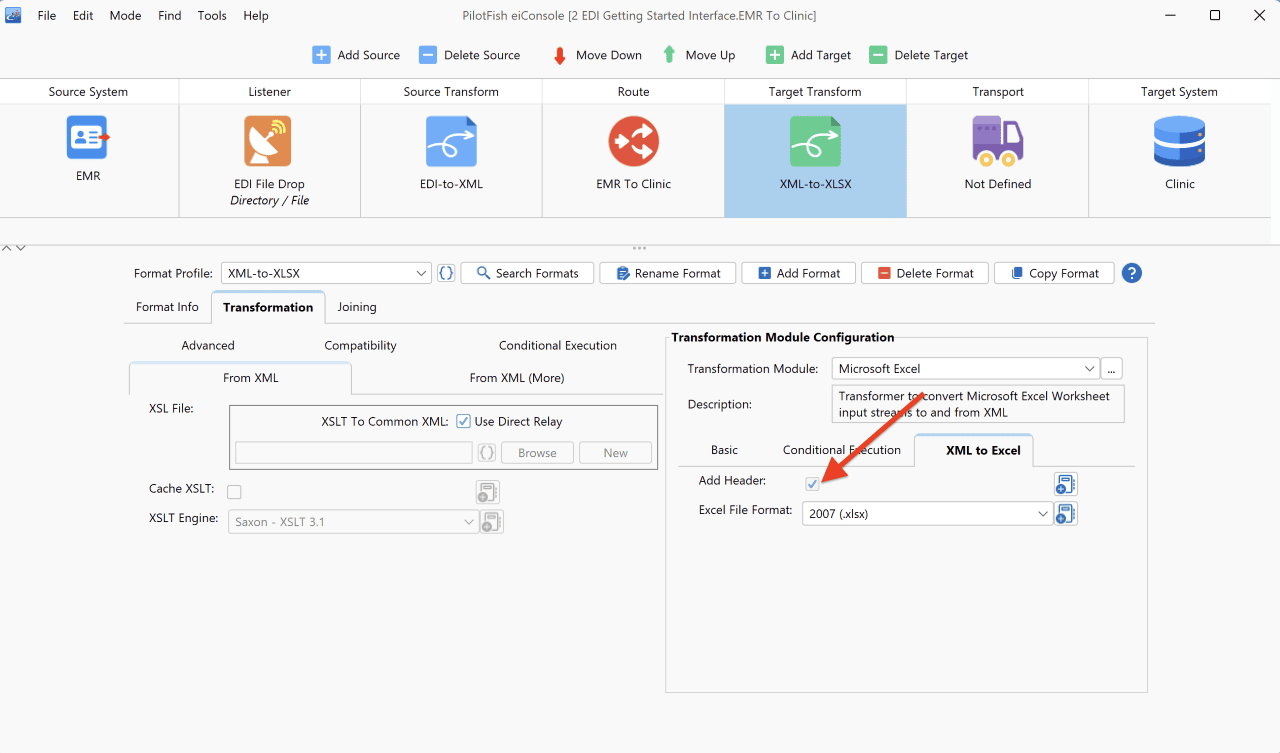
Task: Click the curly braces icon beside Format Profile
Action: (x=446, y=273)
